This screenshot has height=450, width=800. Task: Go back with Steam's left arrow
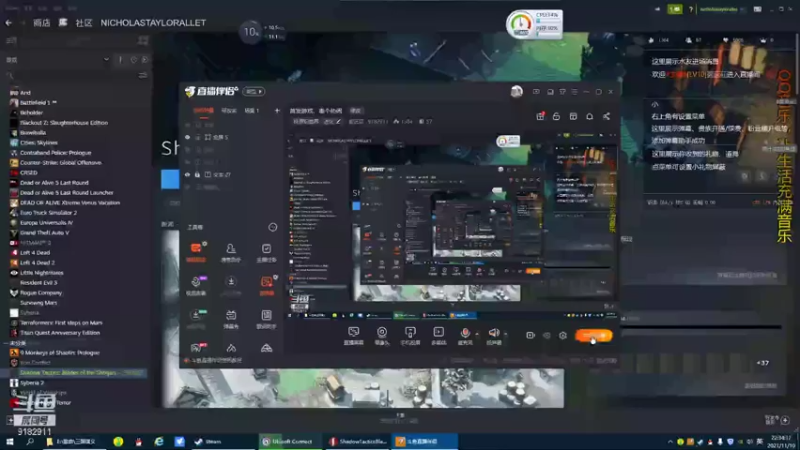9,22
